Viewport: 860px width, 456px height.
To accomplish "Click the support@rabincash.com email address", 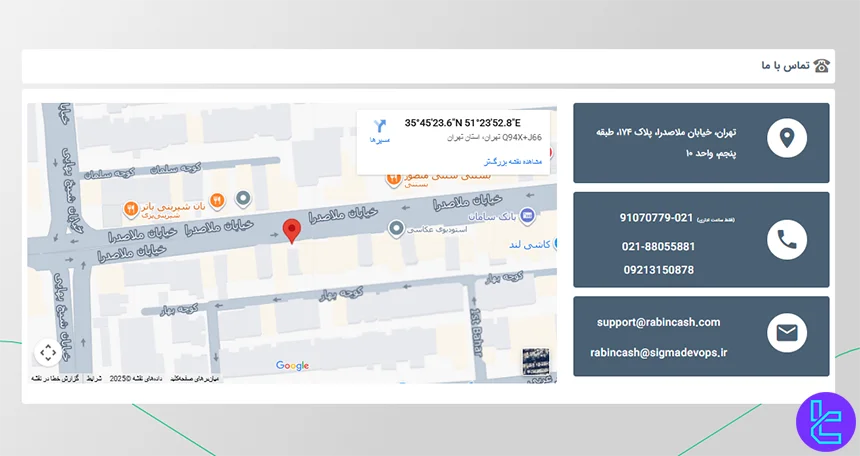I will pos(659,322).
